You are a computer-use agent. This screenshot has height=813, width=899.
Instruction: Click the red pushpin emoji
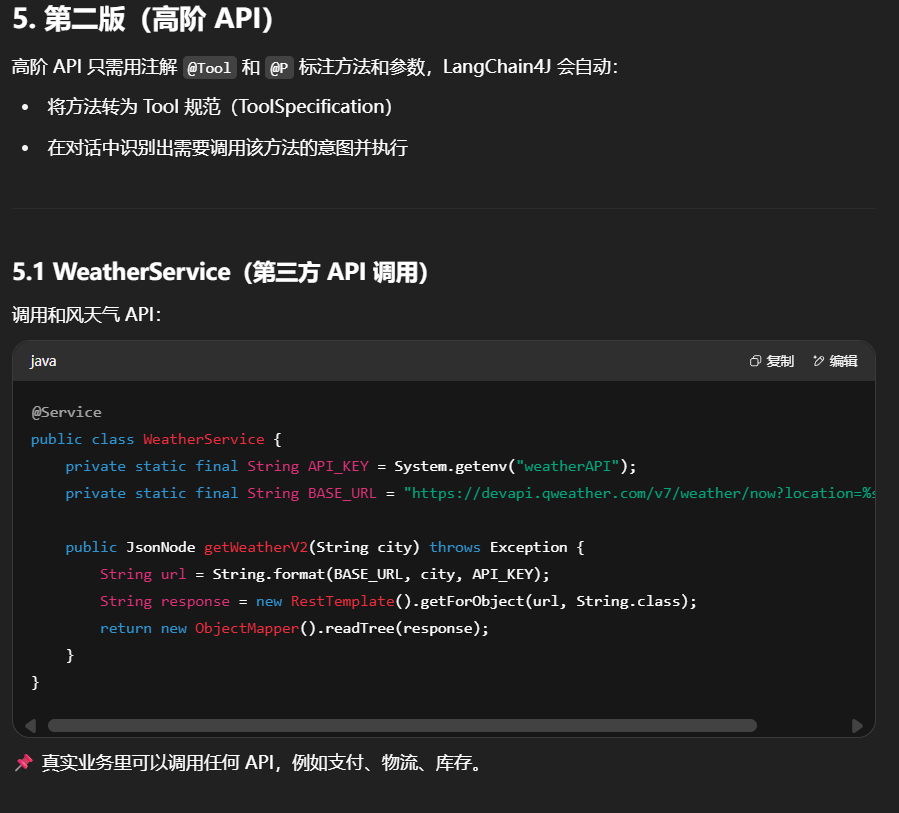23,763
